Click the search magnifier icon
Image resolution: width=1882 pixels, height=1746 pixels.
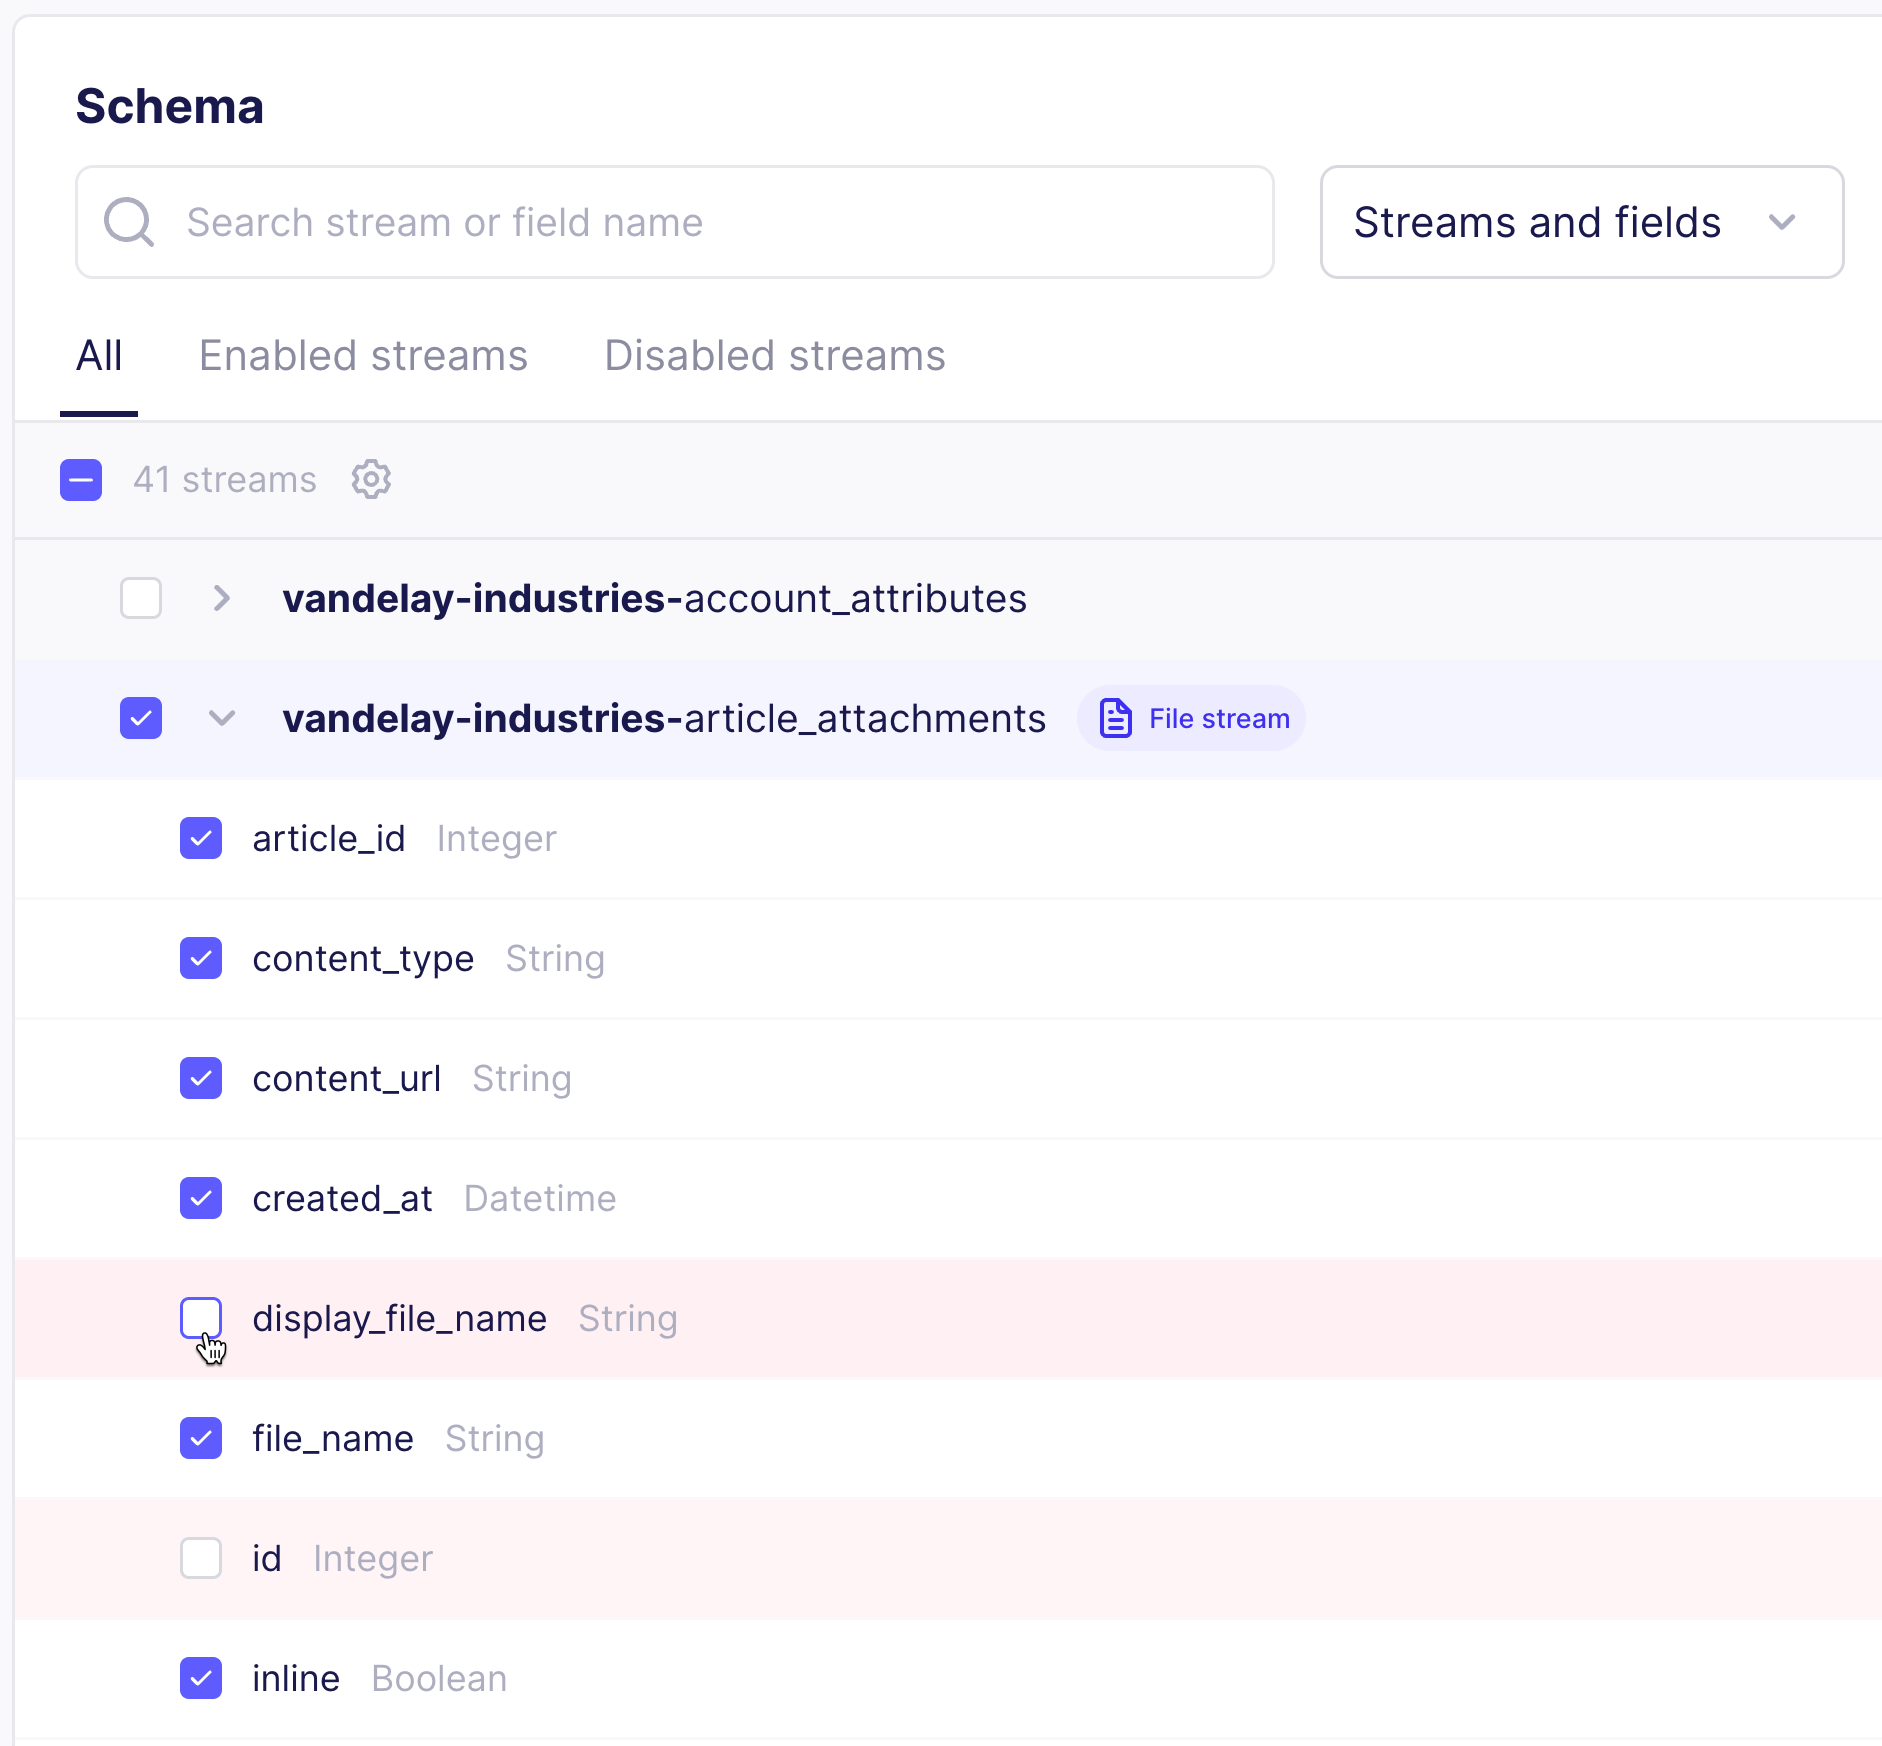point(128,221)
